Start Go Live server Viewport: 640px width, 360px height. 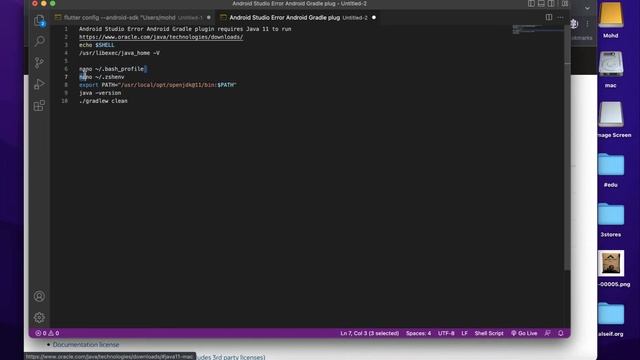pyautogui.click(x=524, y=333)
